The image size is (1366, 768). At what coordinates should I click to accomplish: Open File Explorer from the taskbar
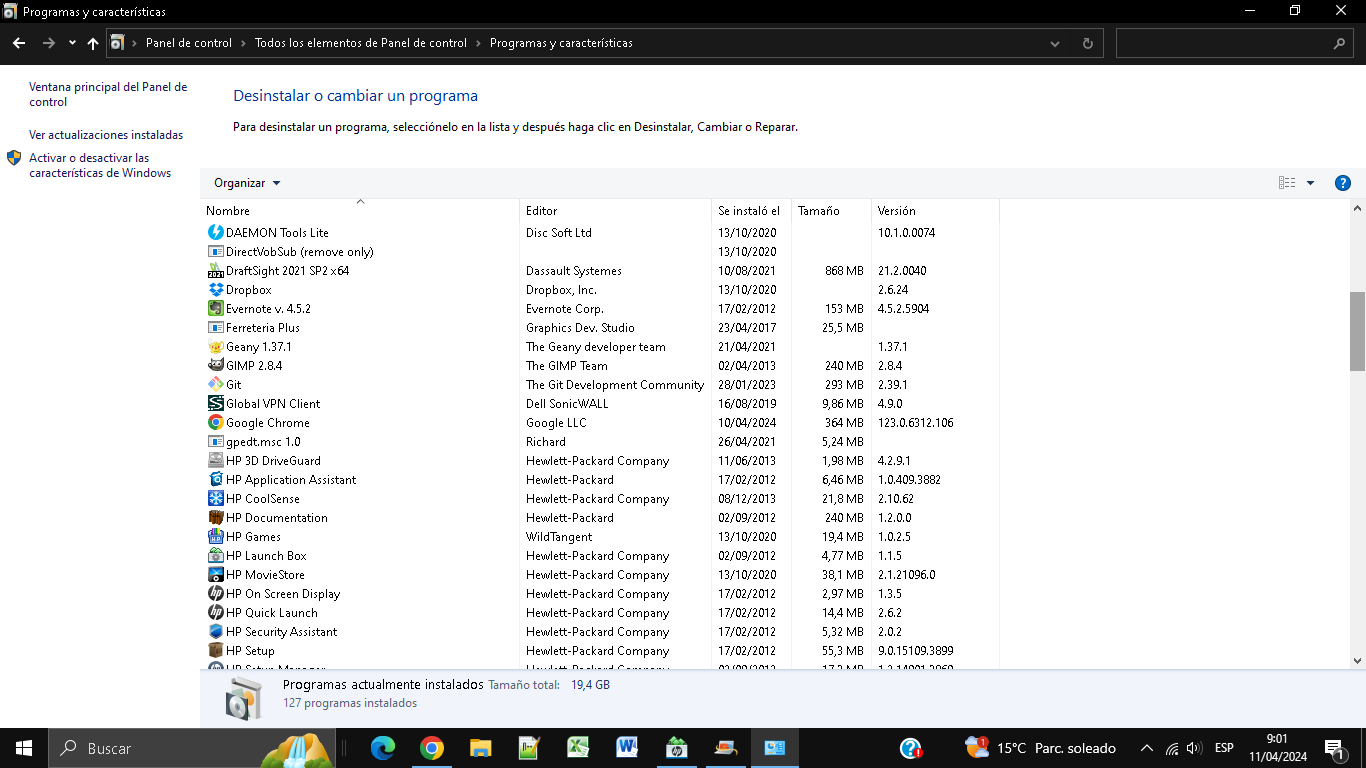tap(481, 748)
